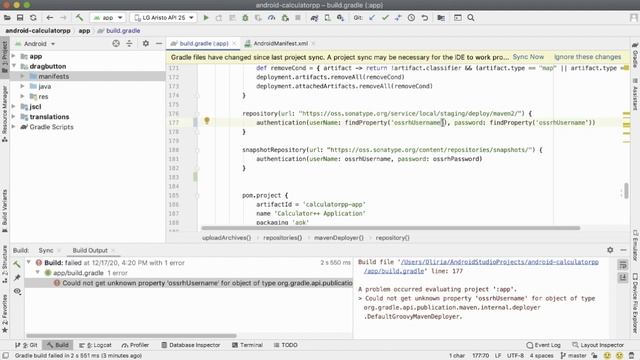
Task: Open the SDK Manager icon
Action: 340,18
